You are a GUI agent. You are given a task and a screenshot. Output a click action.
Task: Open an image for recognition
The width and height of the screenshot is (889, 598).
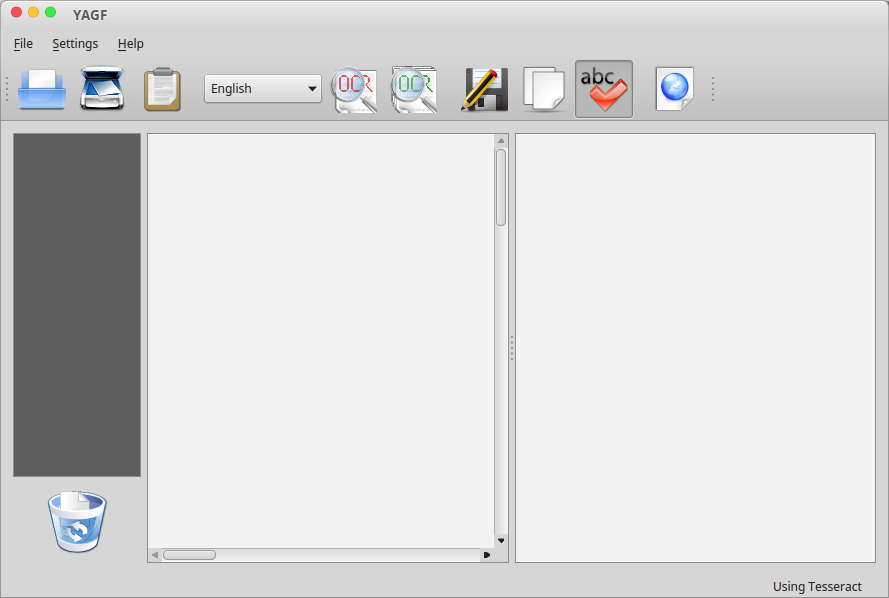click(x=40, y=88)
